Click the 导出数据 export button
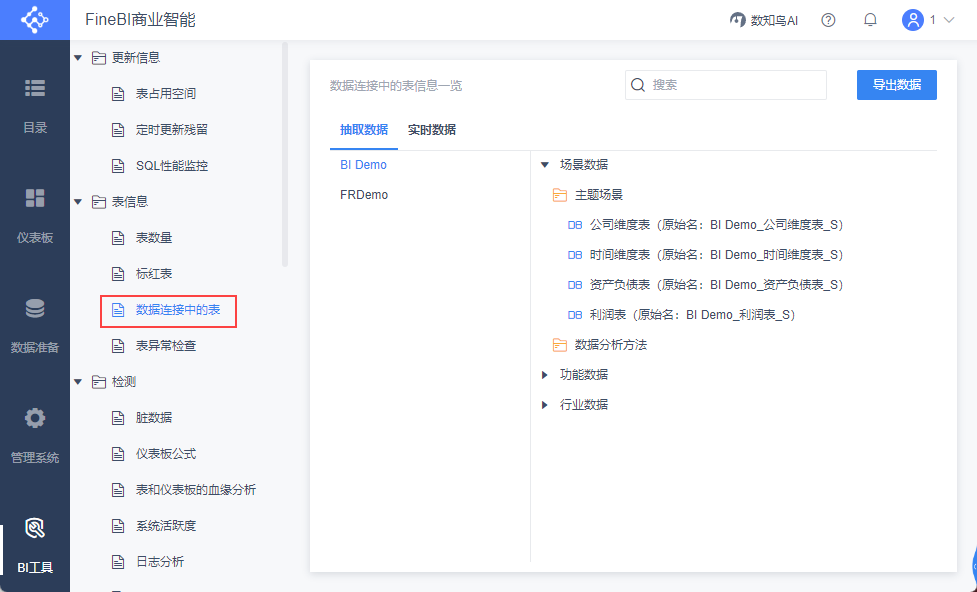The image size is (977, 592). click(897, 85)
